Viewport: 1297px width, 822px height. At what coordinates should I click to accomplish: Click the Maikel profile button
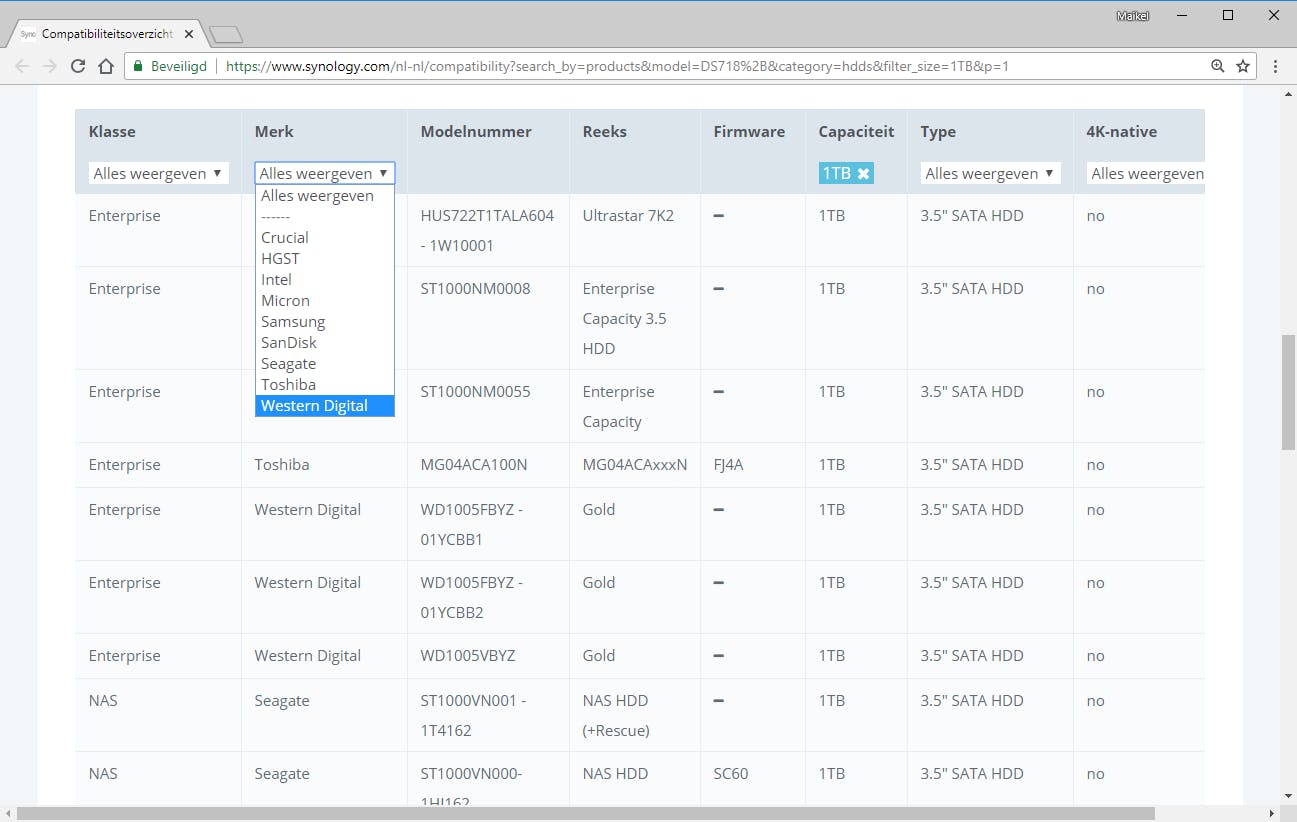point(1132,15)
